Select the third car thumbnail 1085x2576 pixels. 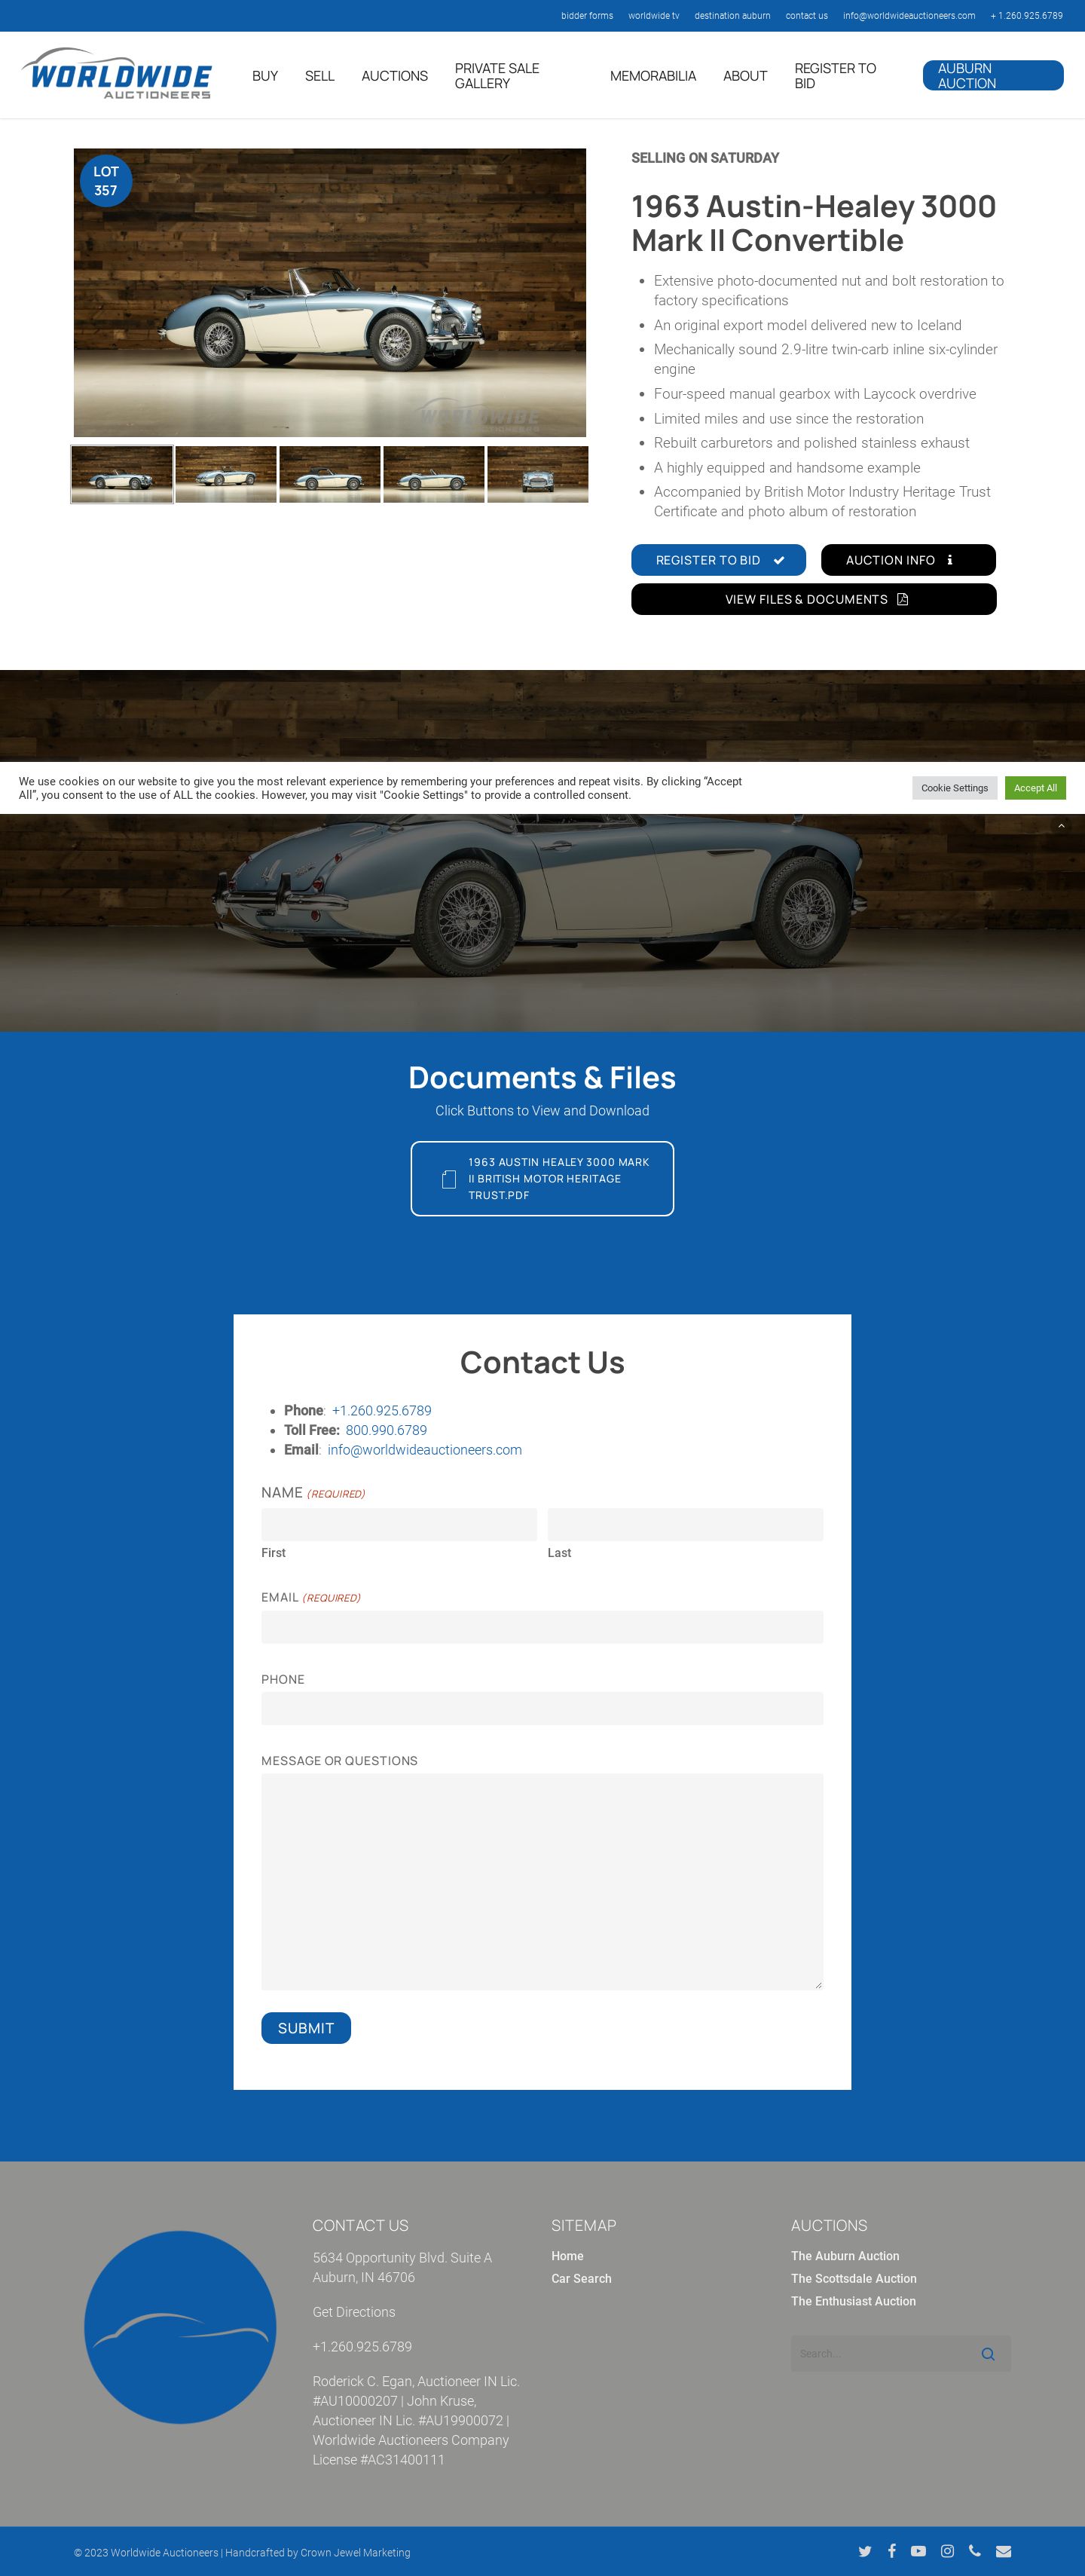pos(330,474)
